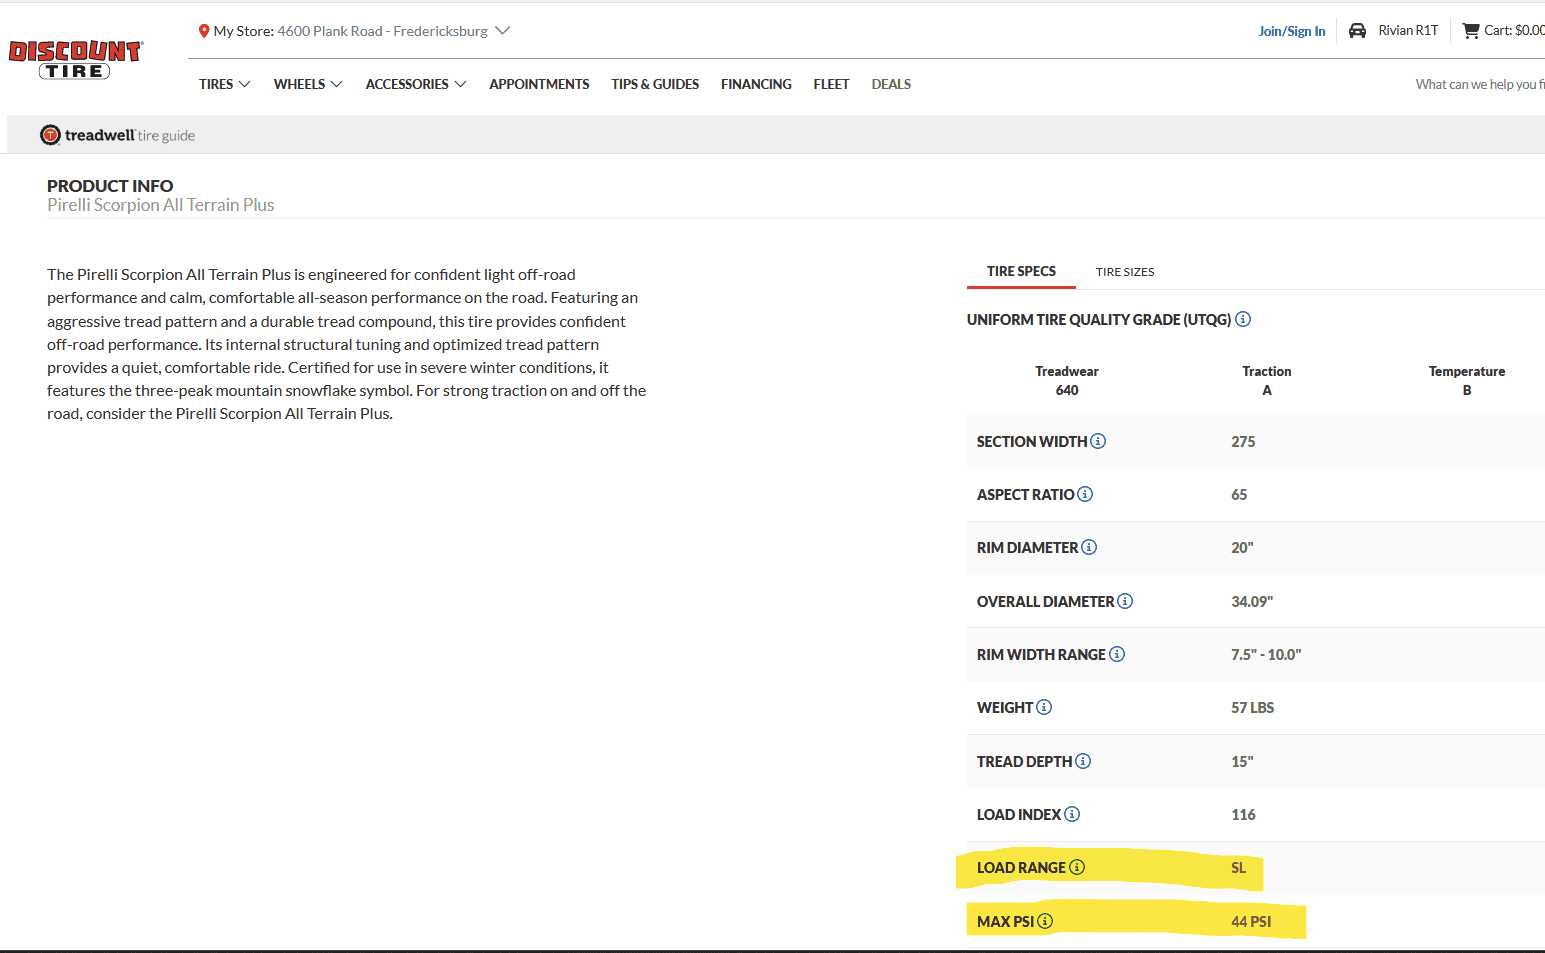The image size is (1545, 953).
Task: Open the Tires dropdown menu
Action: point(224,84)
